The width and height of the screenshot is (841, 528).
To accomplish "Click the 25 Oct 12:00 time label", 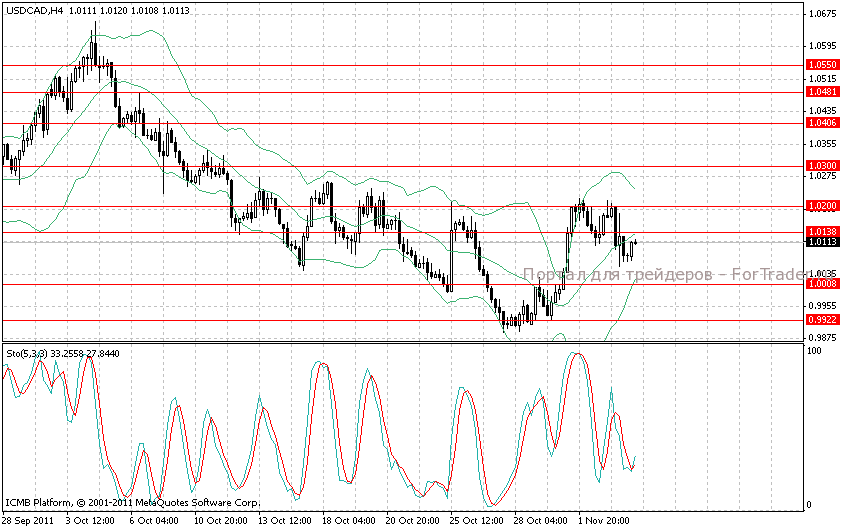I will [x=477, y=521].
